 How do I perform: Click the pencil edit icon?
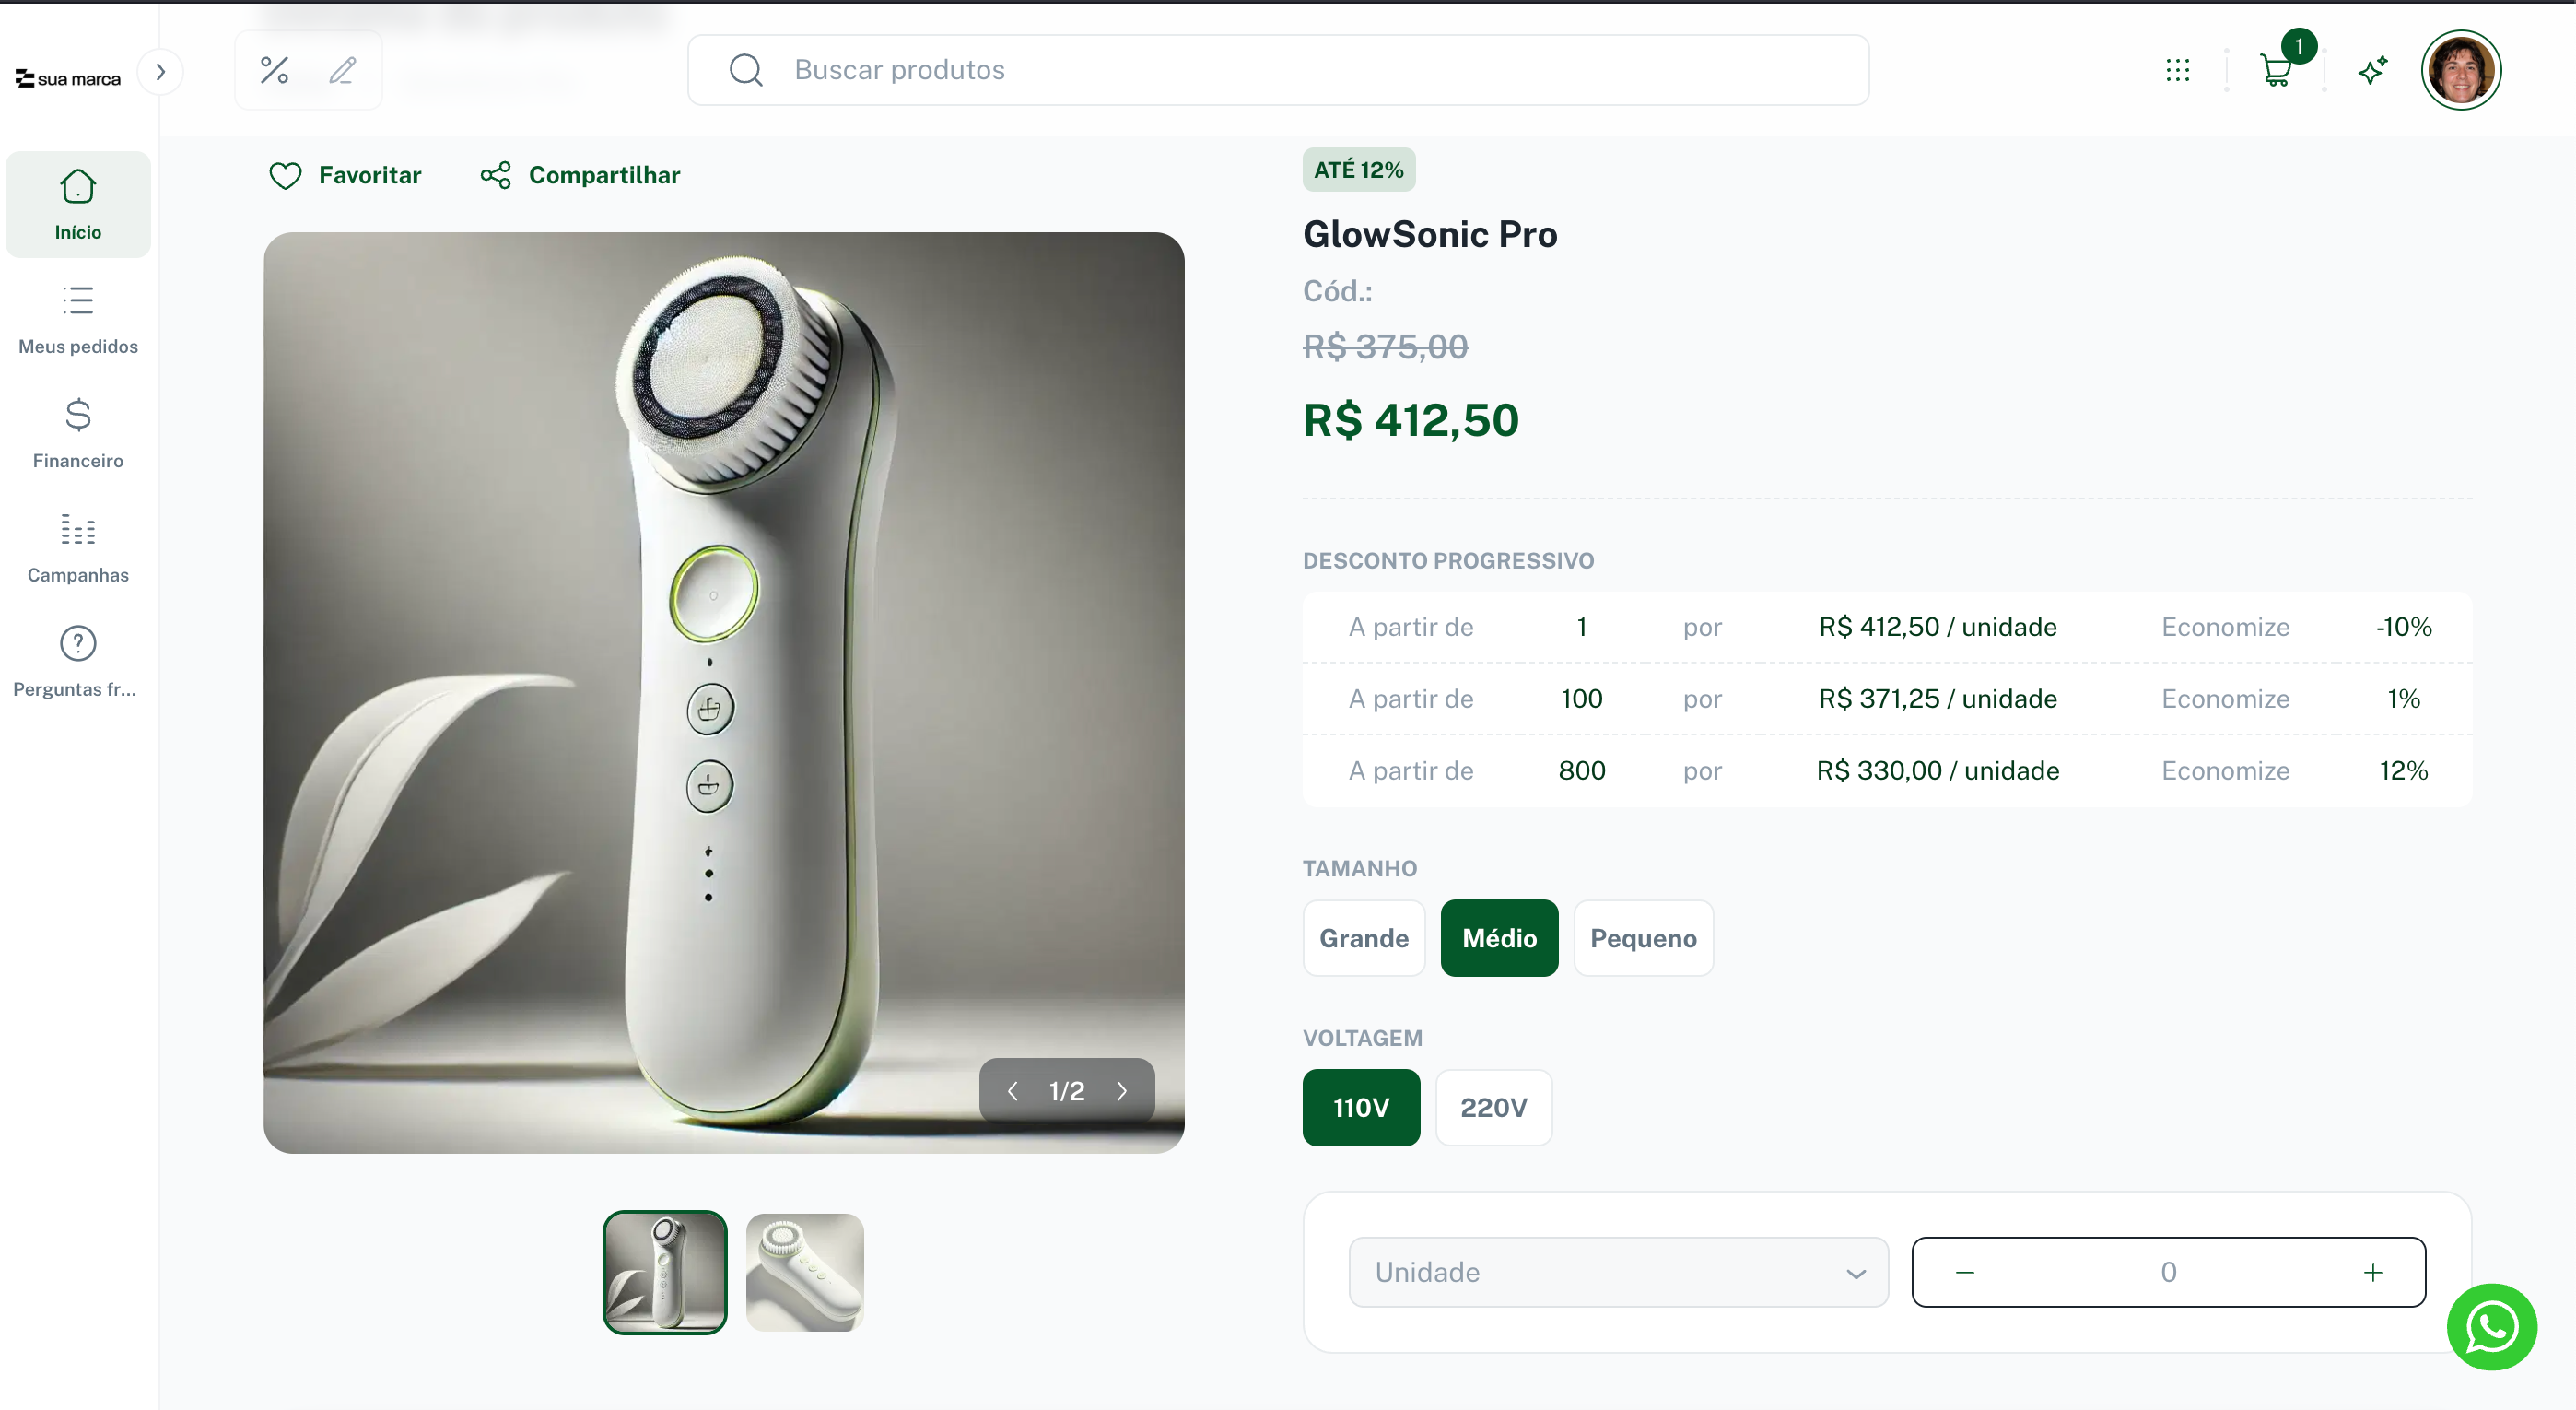pyautogui.click(x=342, y=70)
